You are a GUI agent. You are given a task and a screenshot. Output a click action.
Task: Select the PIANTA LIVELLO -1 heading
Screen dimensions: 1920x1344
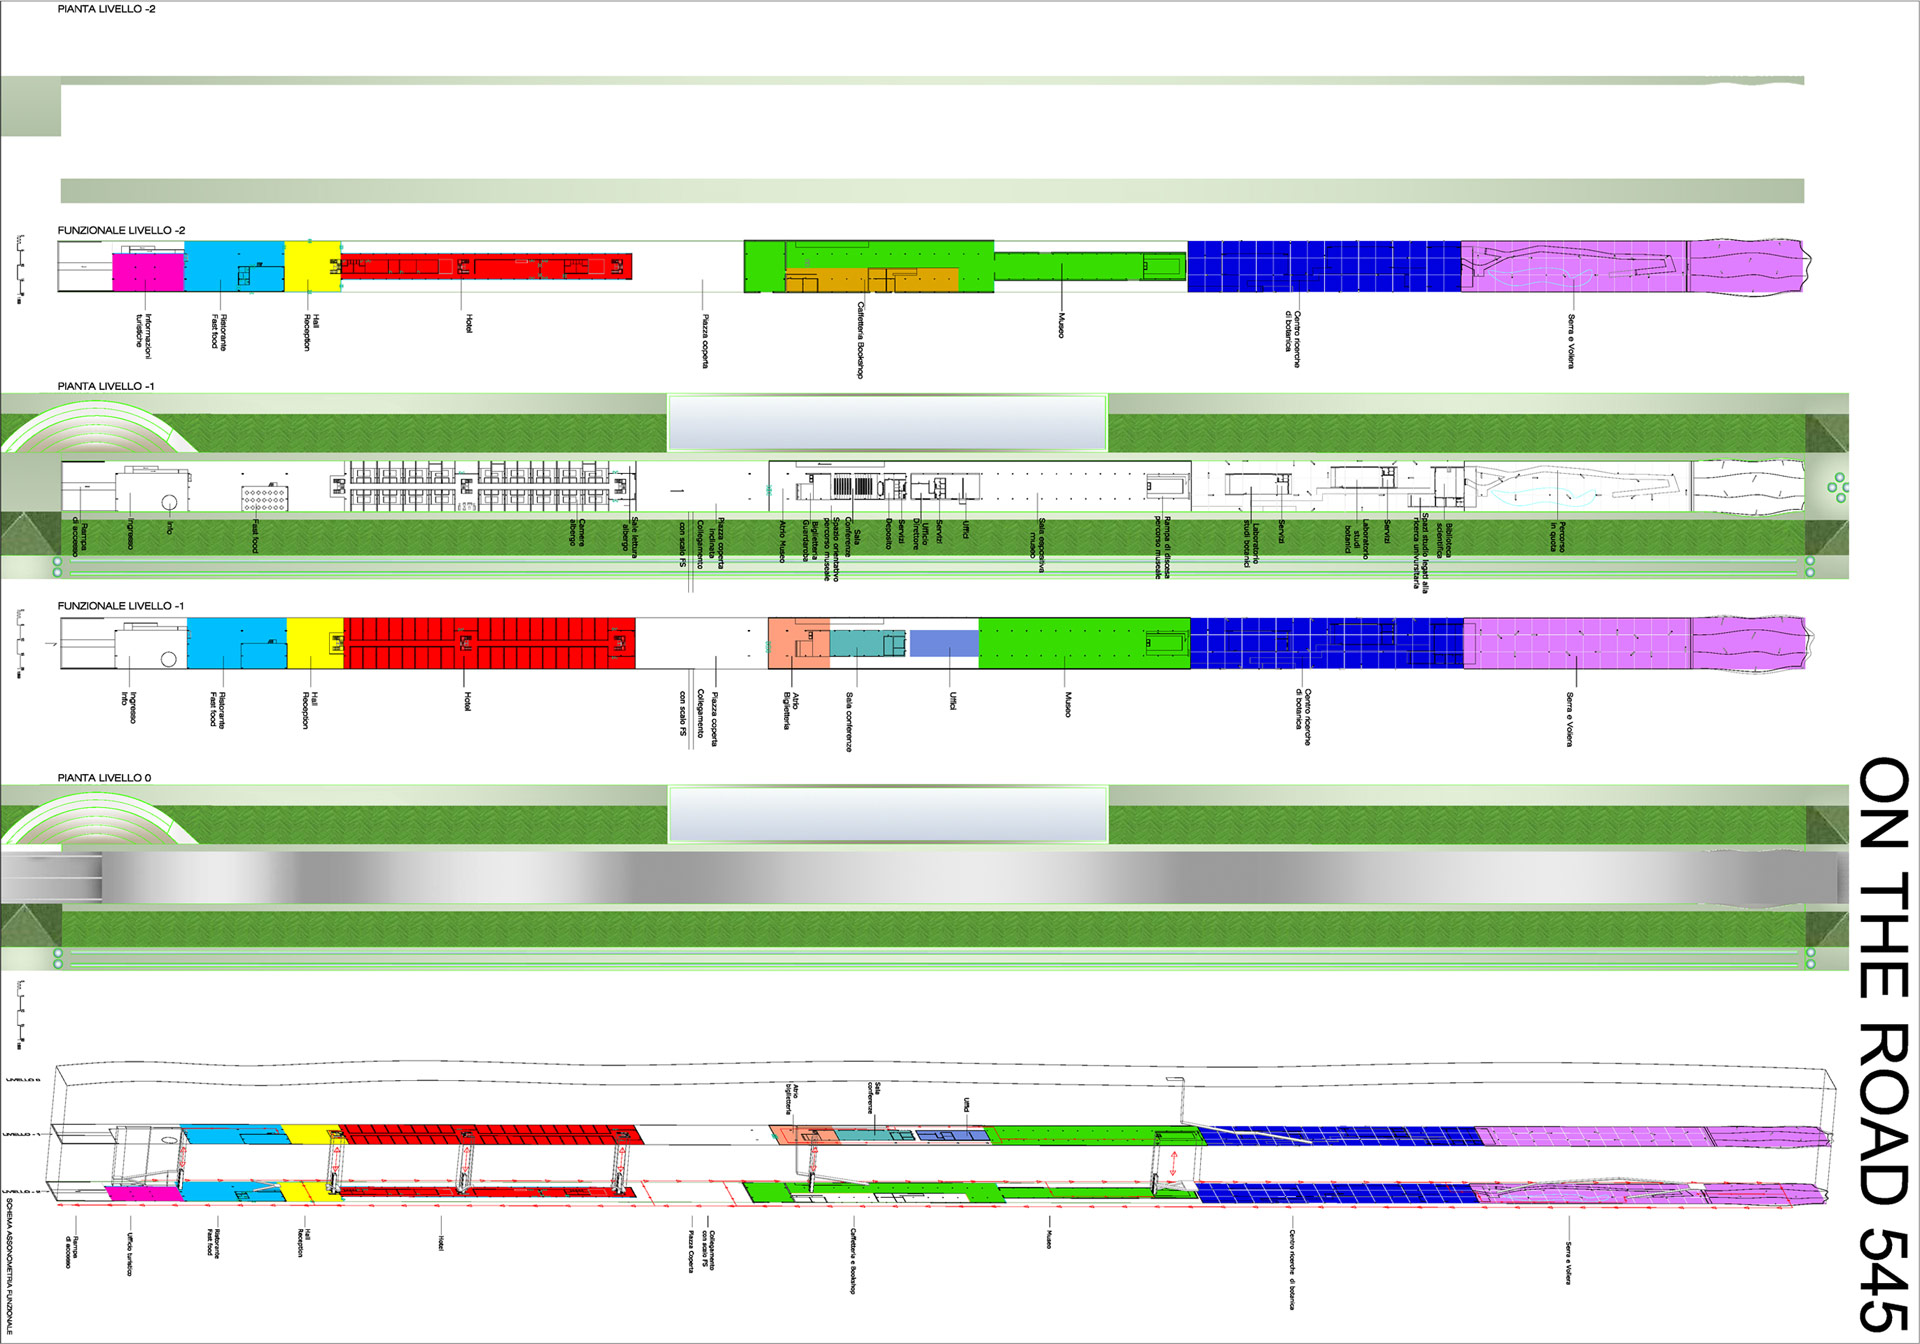pyautogui.click(x=106, y=386)
